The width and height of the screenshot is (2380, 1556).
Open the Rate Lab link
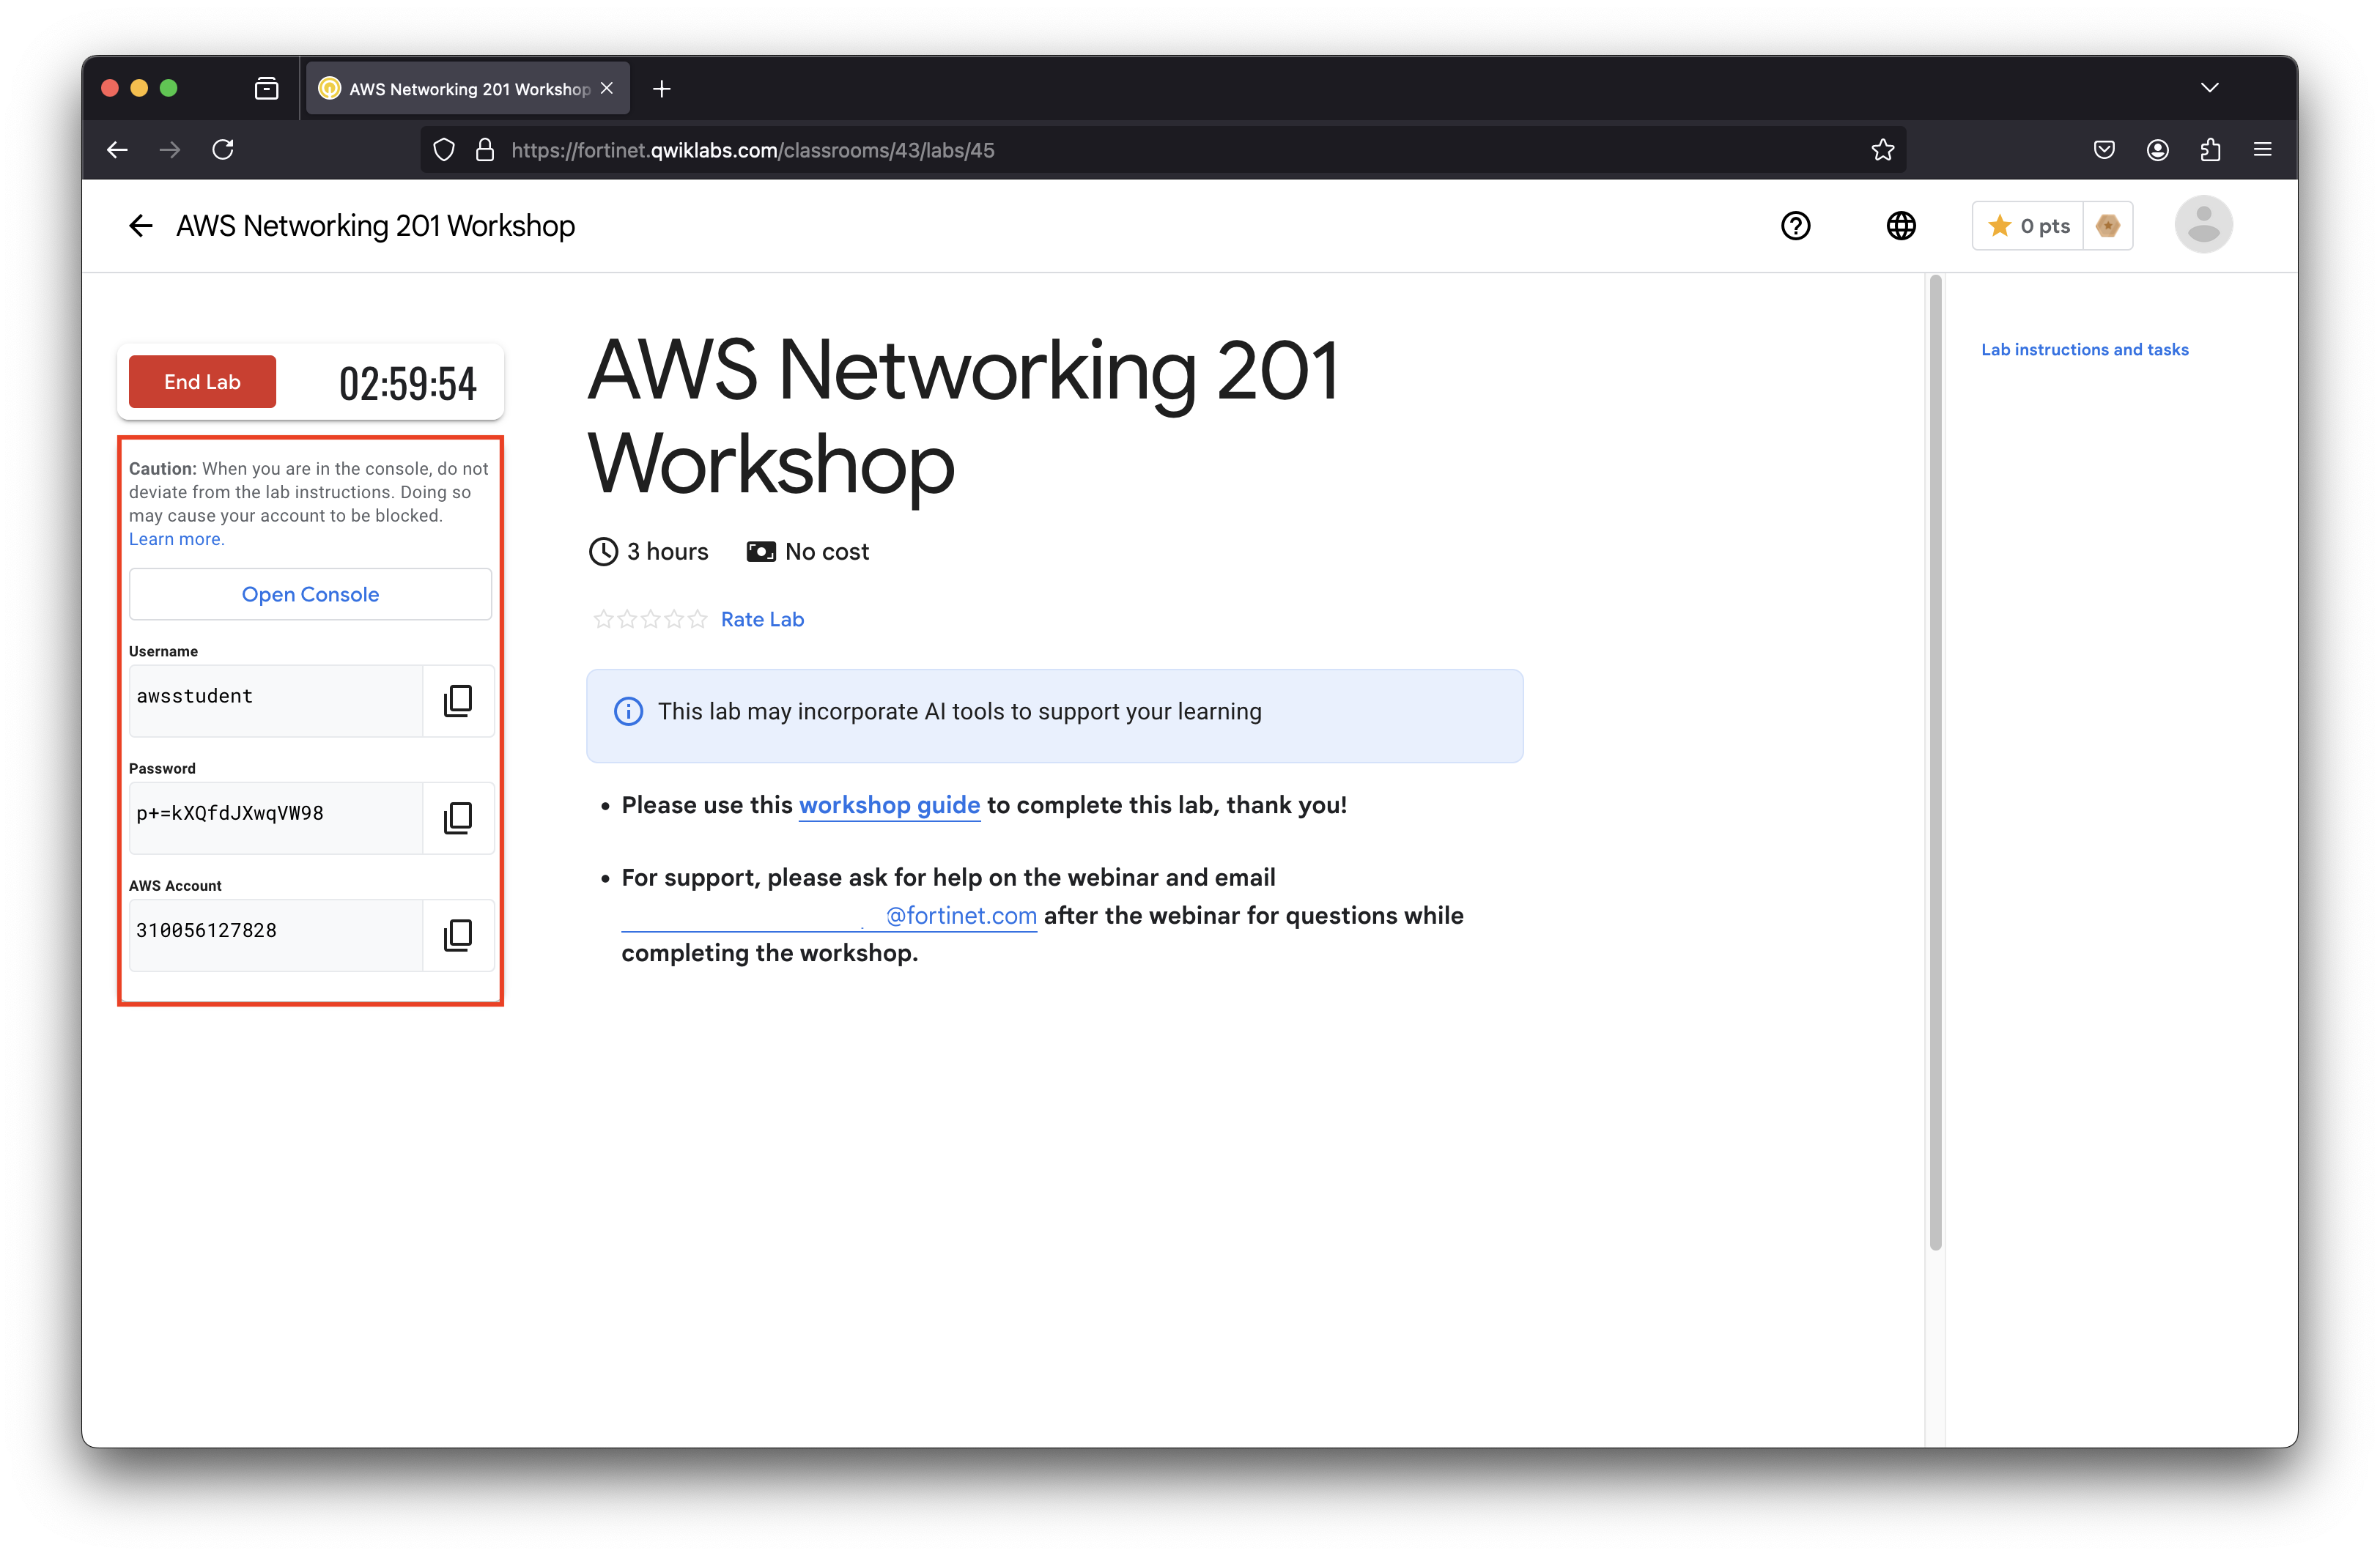[762, 619]
